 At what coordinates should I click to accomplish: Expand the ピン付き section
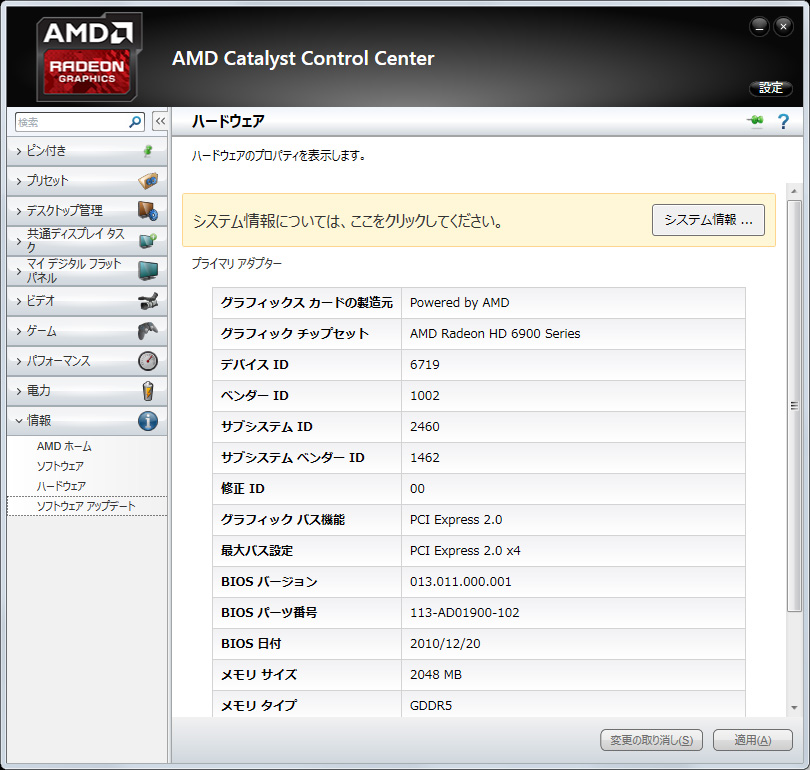point(87,151)
